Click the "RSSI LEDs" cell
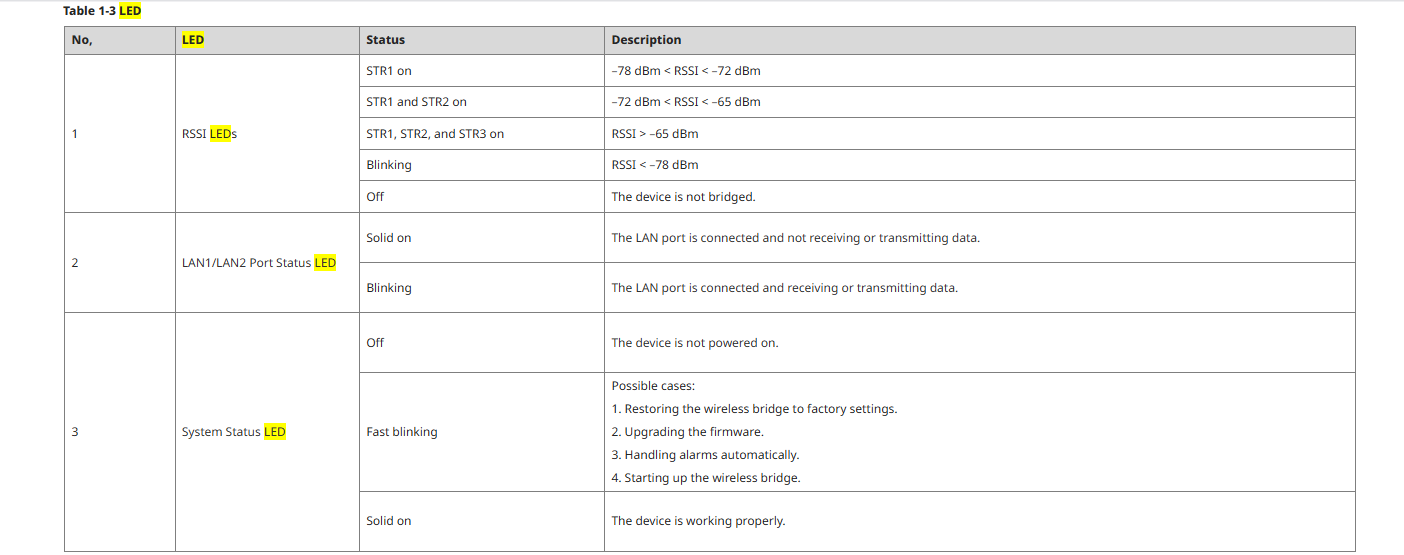The image size is (1404, 555). tap(209, 133)
